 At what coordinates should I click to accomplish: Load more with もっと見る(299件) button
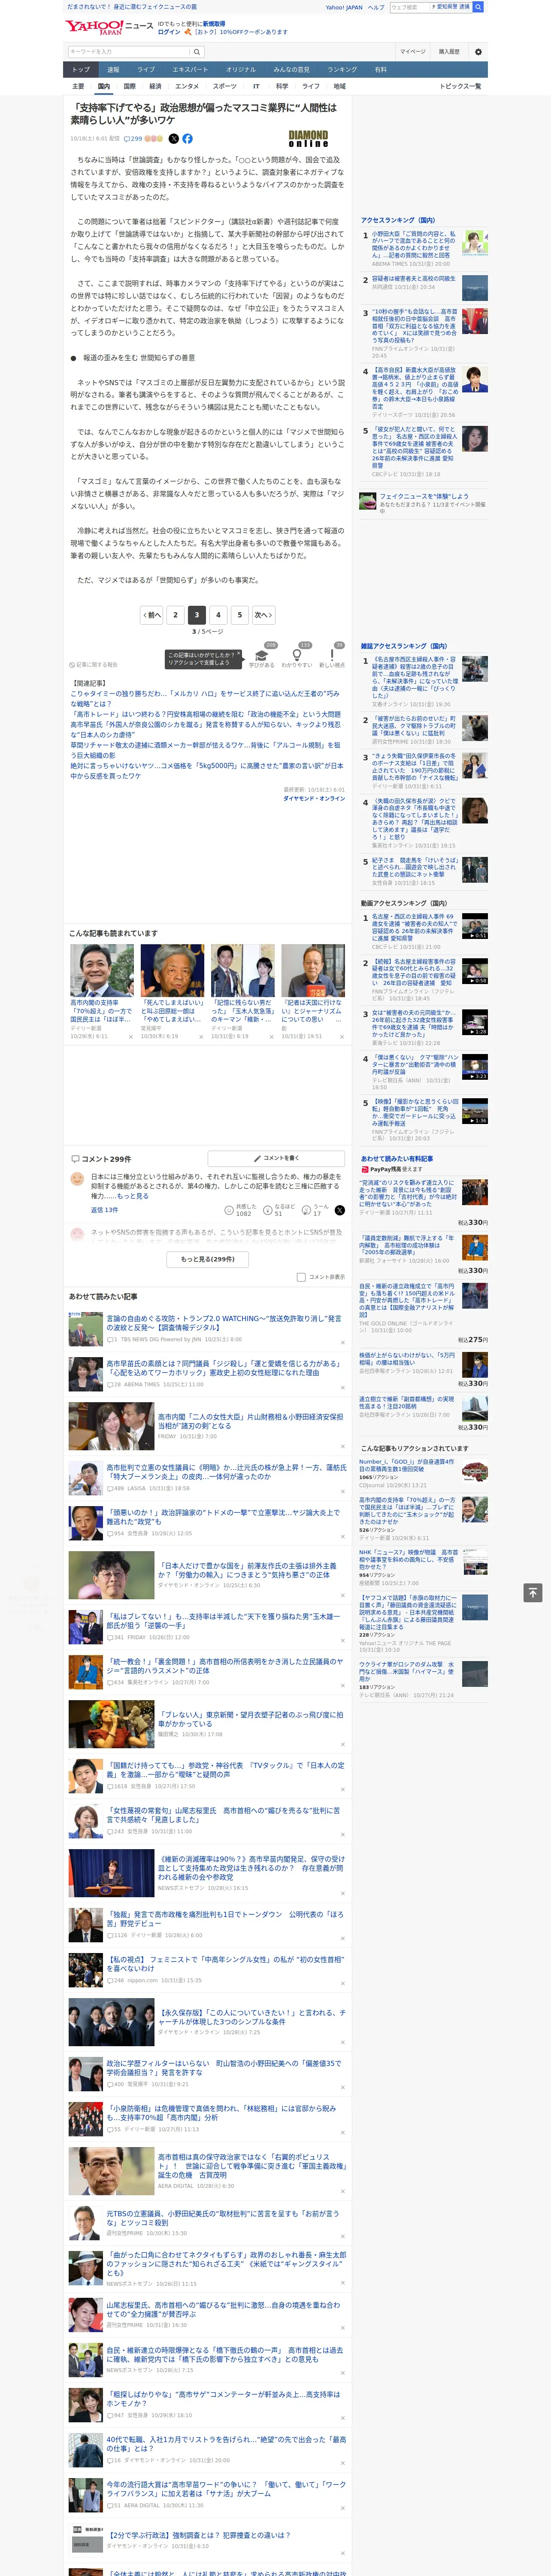pos(208,1259)
